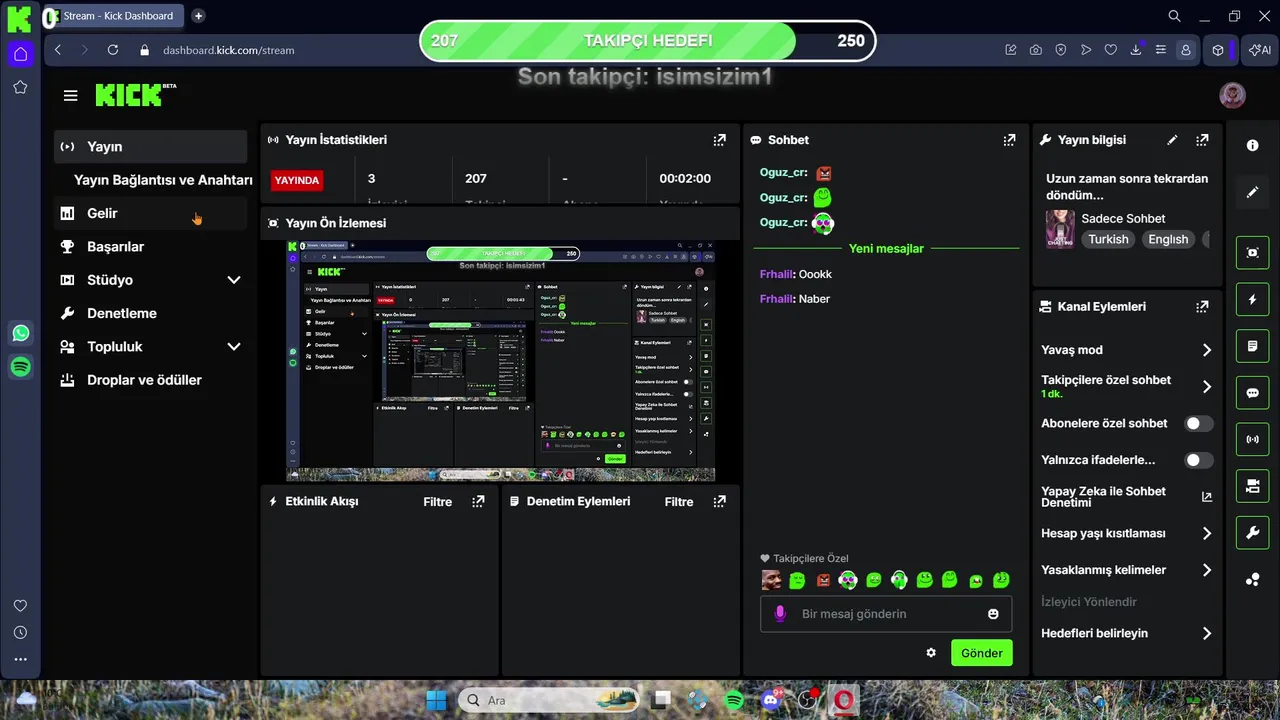Pop out the Etkinlik Akışı panel

[478, 501]
